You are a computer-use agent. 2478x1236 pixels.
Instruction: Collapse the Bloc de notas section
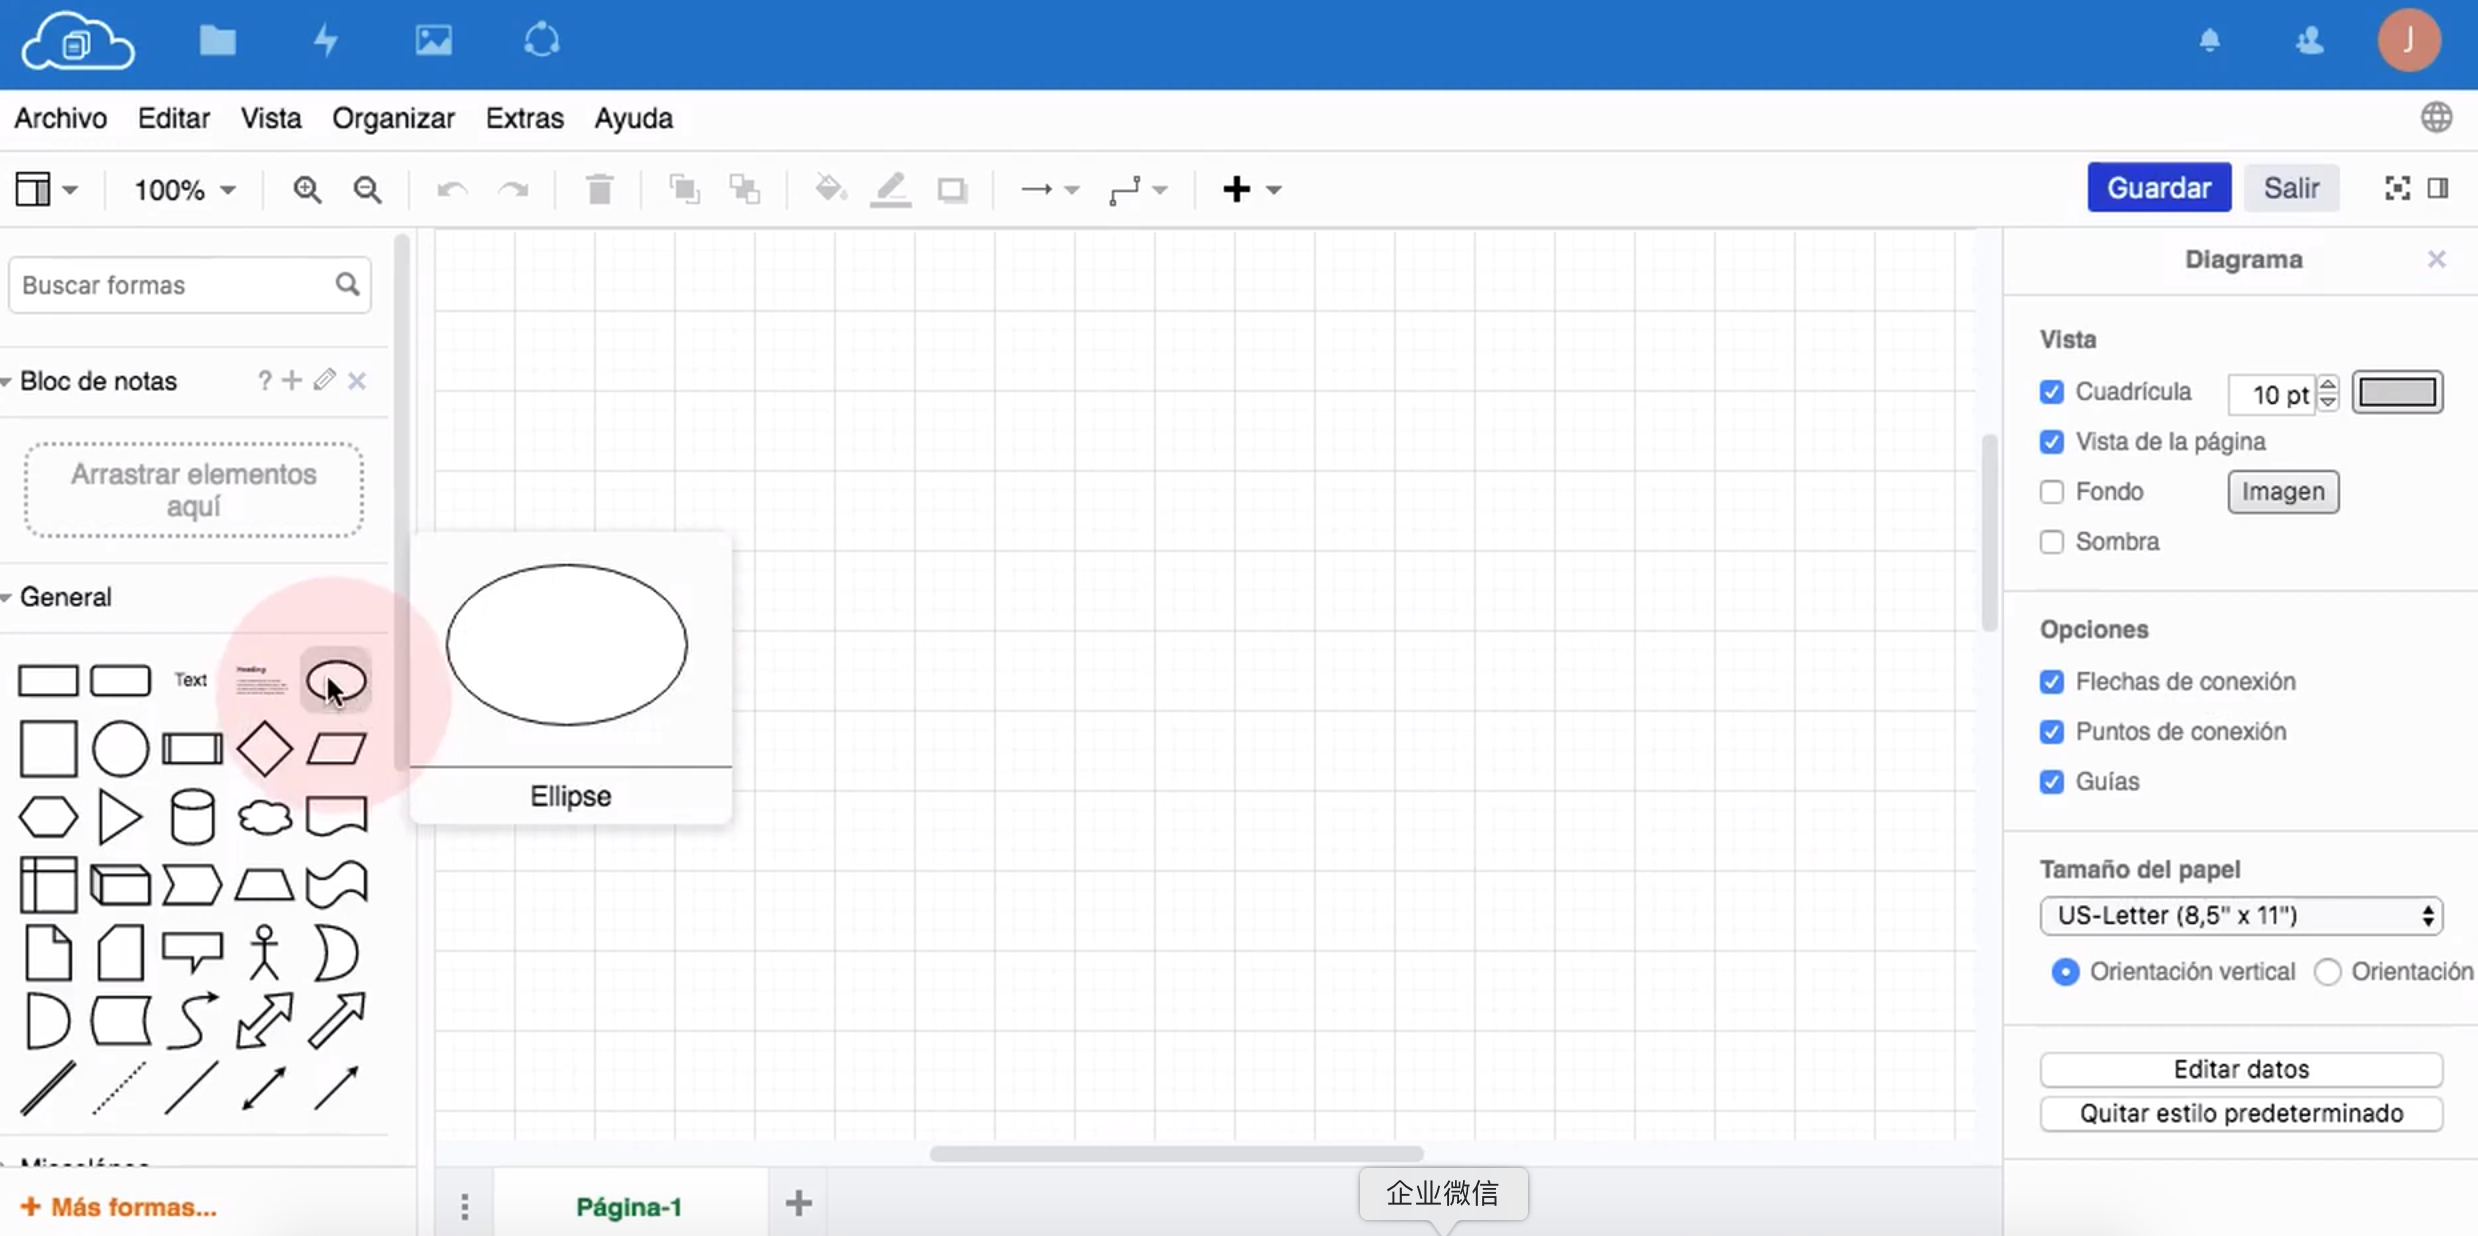tap(7, 382)
